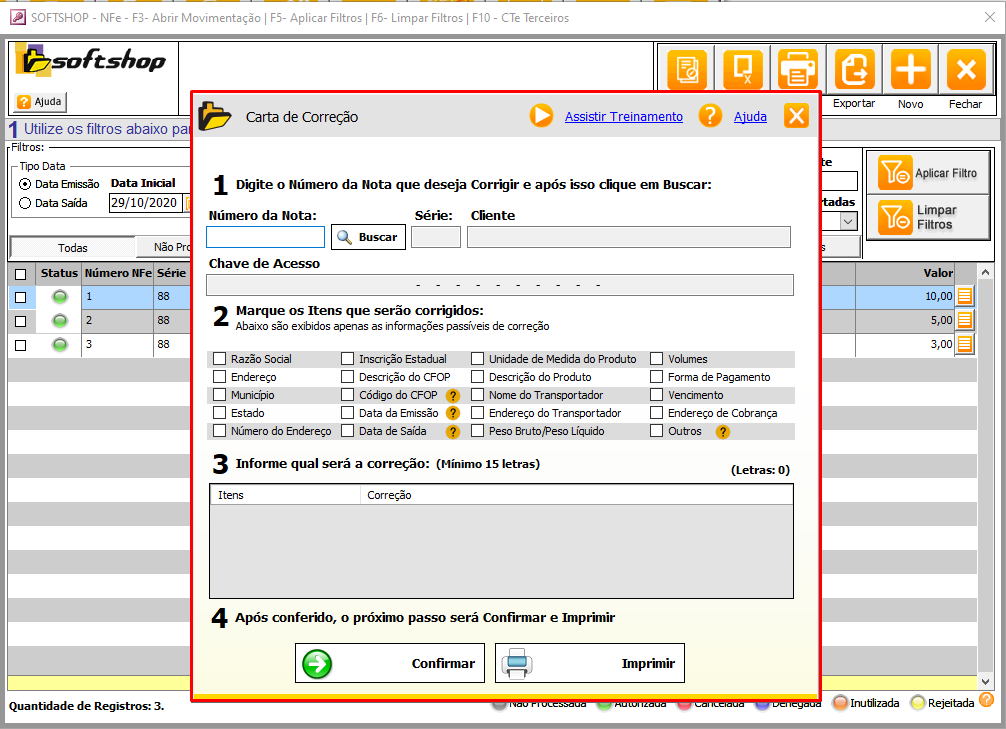This screenshot has width=1006, height=729.
Task: Check the Razão Social checkbox
Action: [220, 359]
